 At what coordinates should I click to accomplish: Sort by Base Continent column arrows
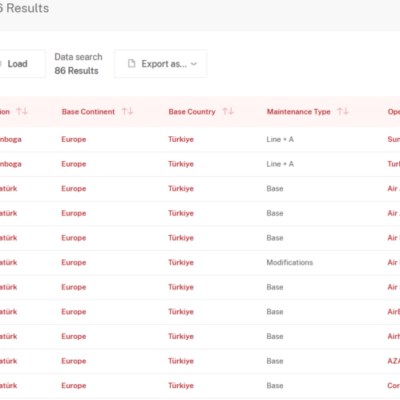coord(127,111)
